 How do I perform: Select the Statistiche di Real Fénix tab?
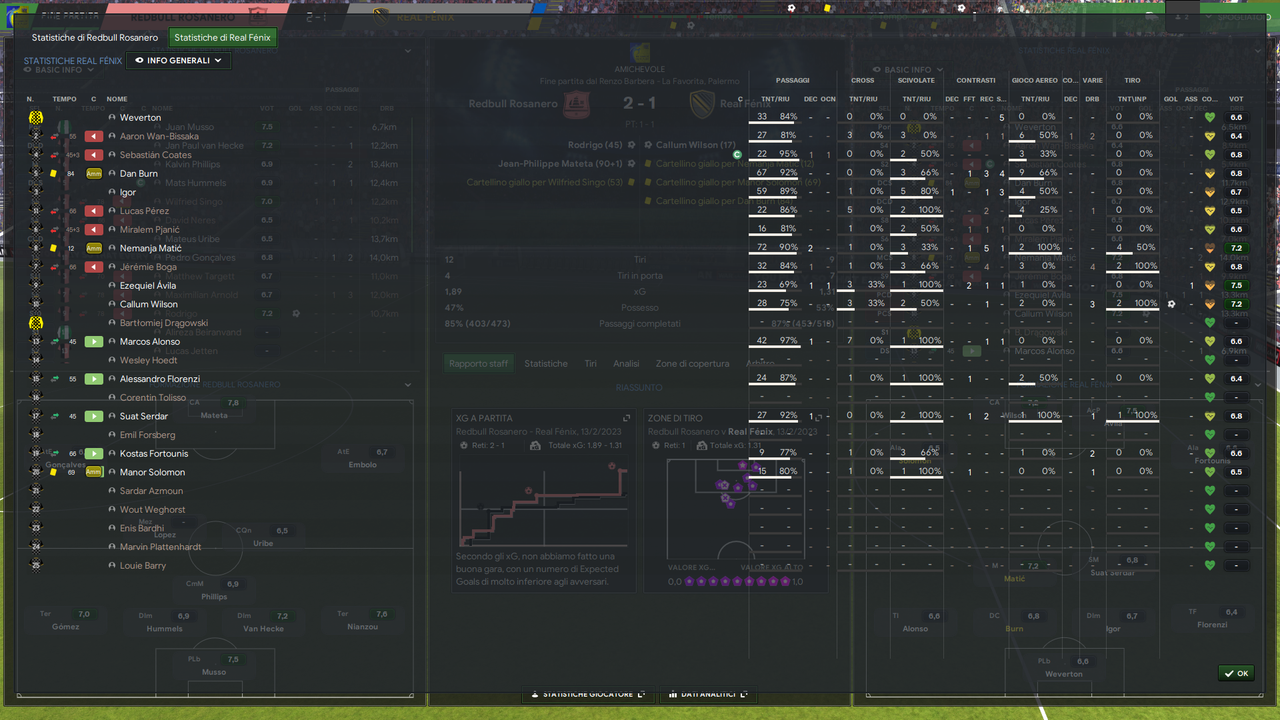(222, 38)
